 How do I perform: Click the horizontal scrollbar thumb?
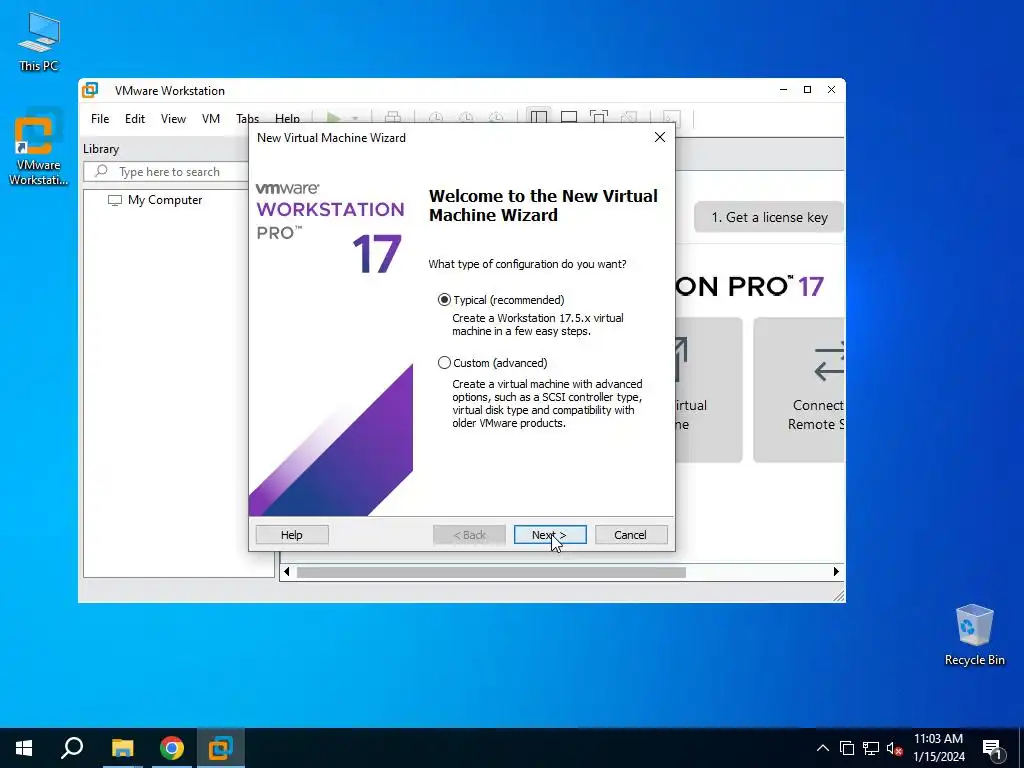pos(491,572)
